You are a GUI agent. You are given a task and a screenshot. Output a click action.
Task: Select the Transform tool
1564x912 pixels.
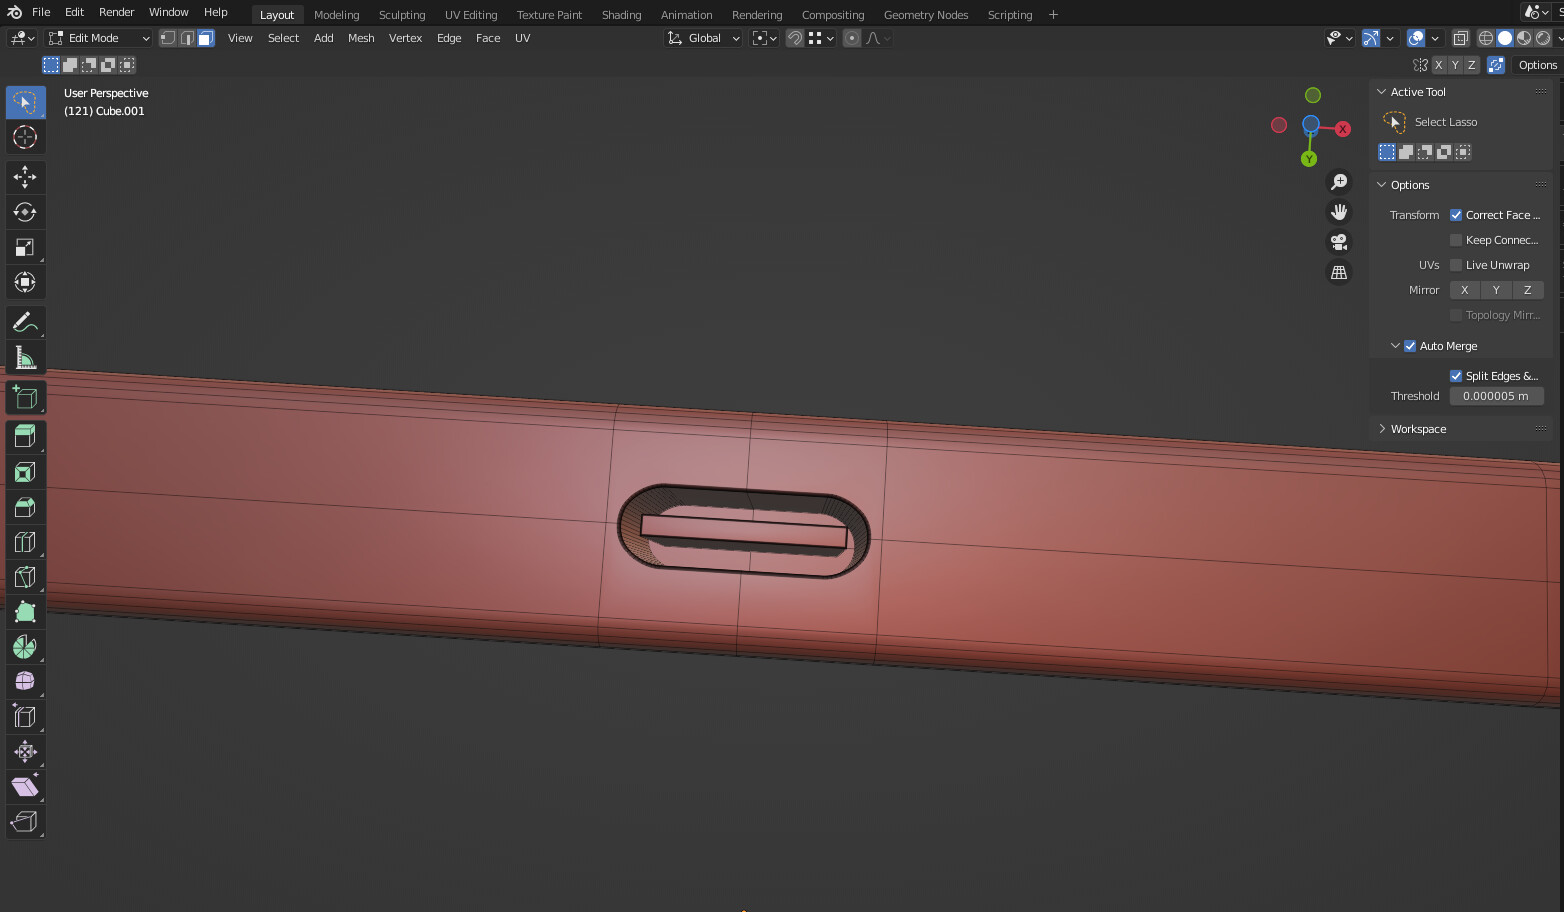click(x=25, y=282)
